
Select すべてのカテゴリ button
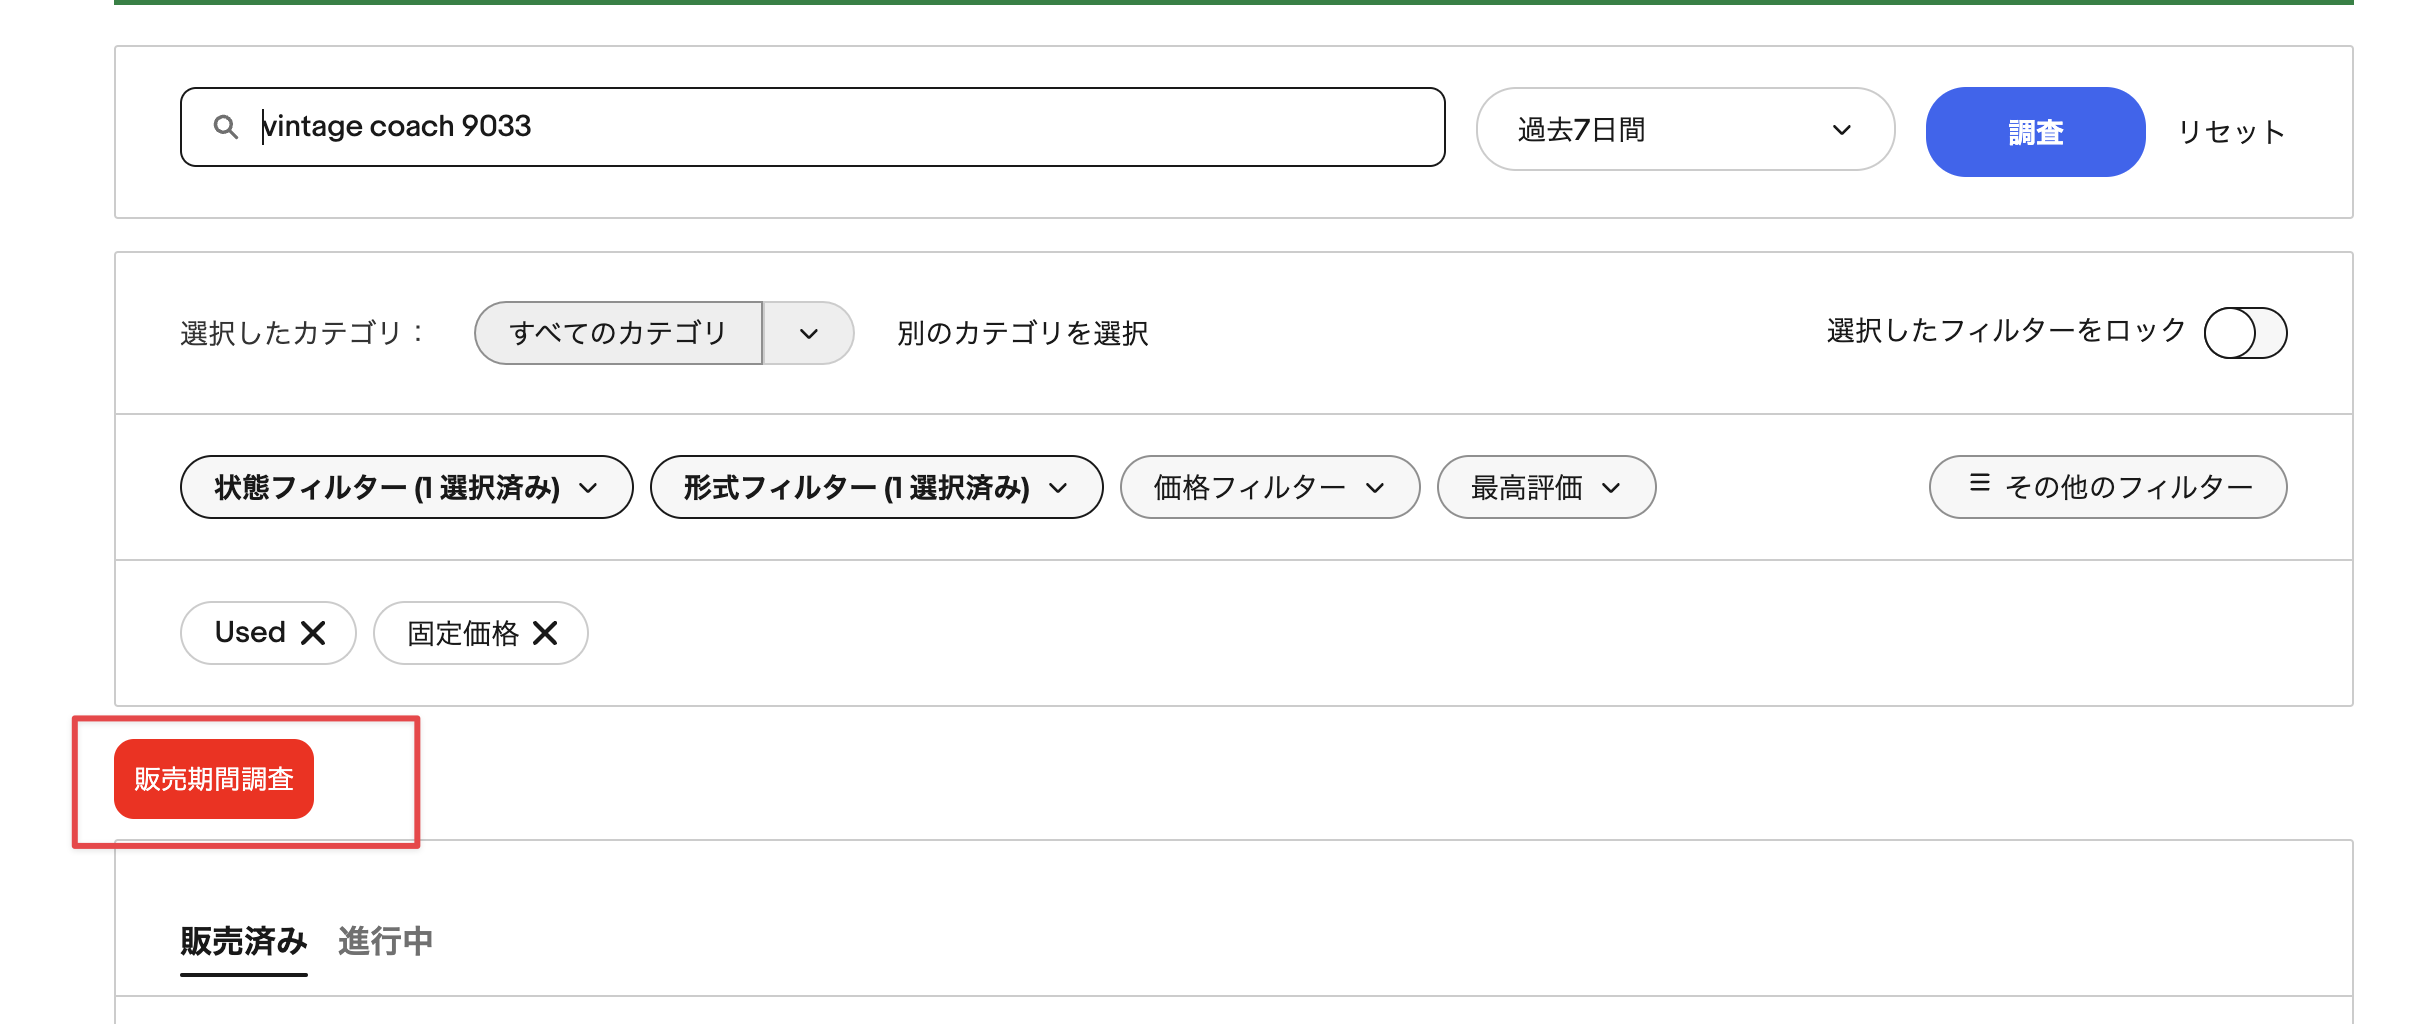(618, 333)
